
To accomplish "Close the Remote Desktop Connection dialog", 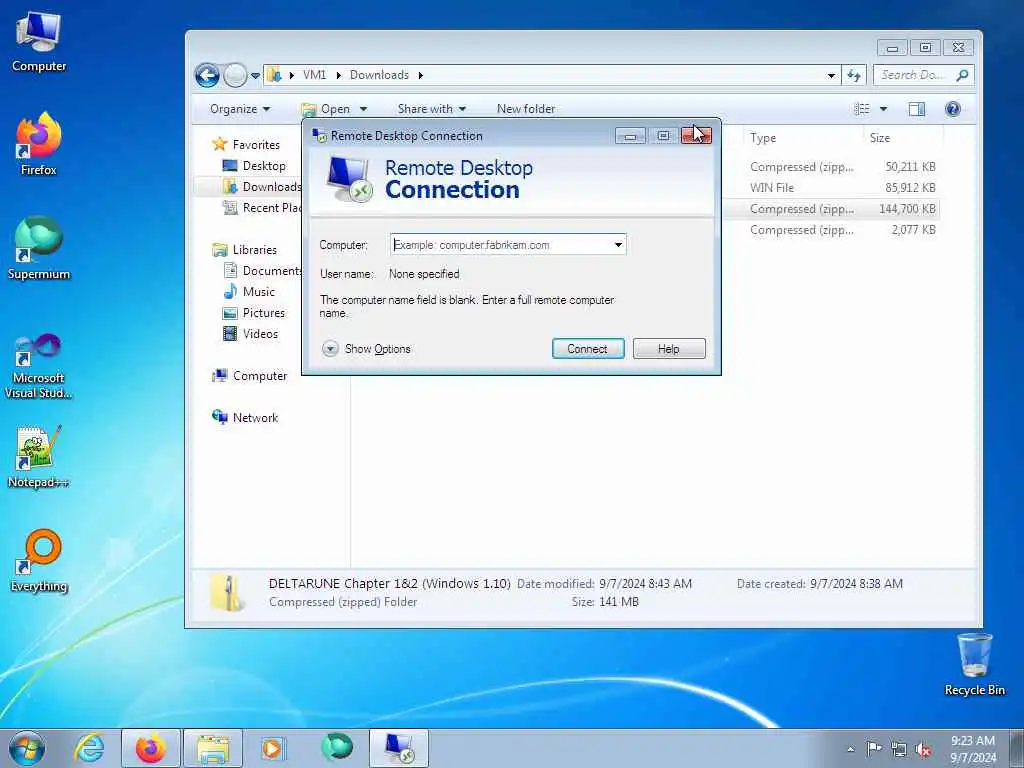I will 696,136.
